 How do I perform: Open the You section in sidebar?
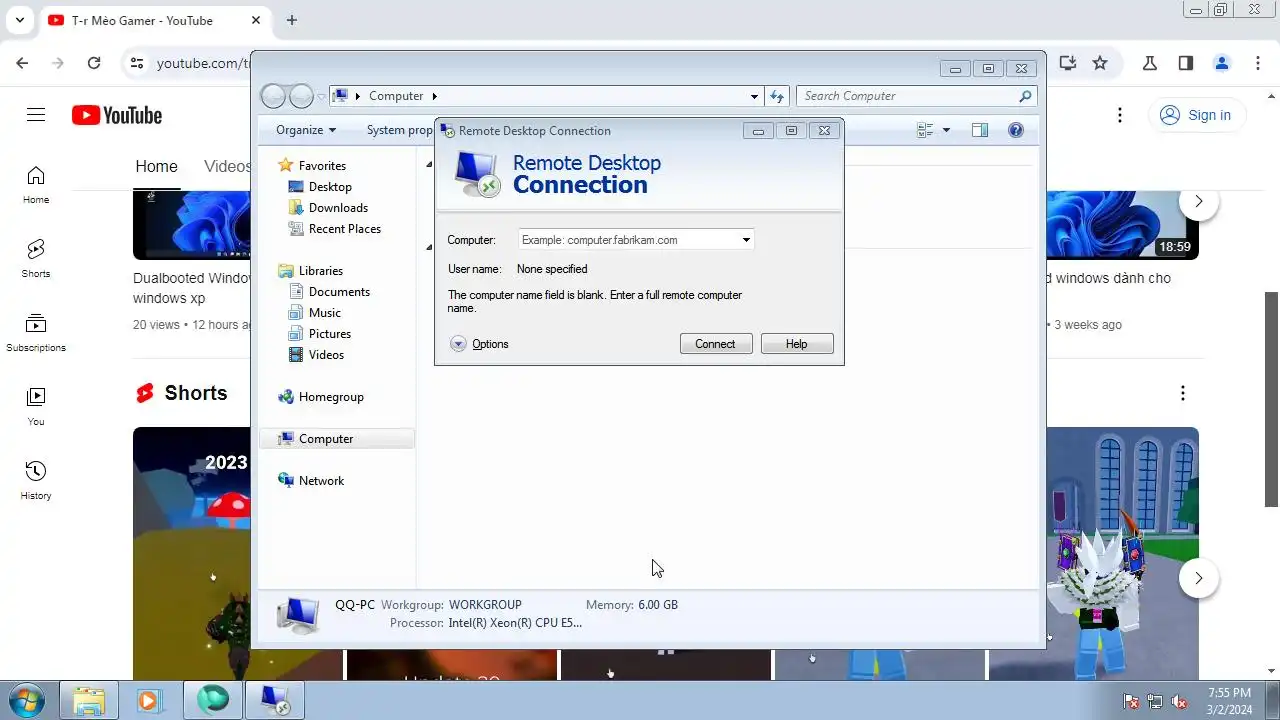click(36, 407)
